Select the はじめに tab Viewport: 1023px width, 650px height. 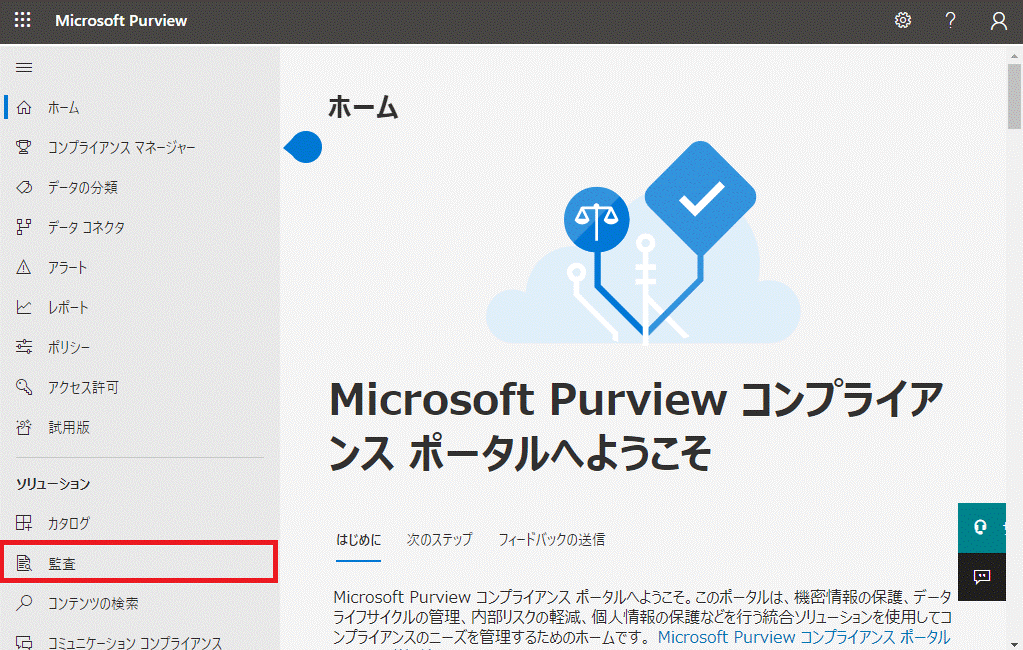click(x=358, y=540)
